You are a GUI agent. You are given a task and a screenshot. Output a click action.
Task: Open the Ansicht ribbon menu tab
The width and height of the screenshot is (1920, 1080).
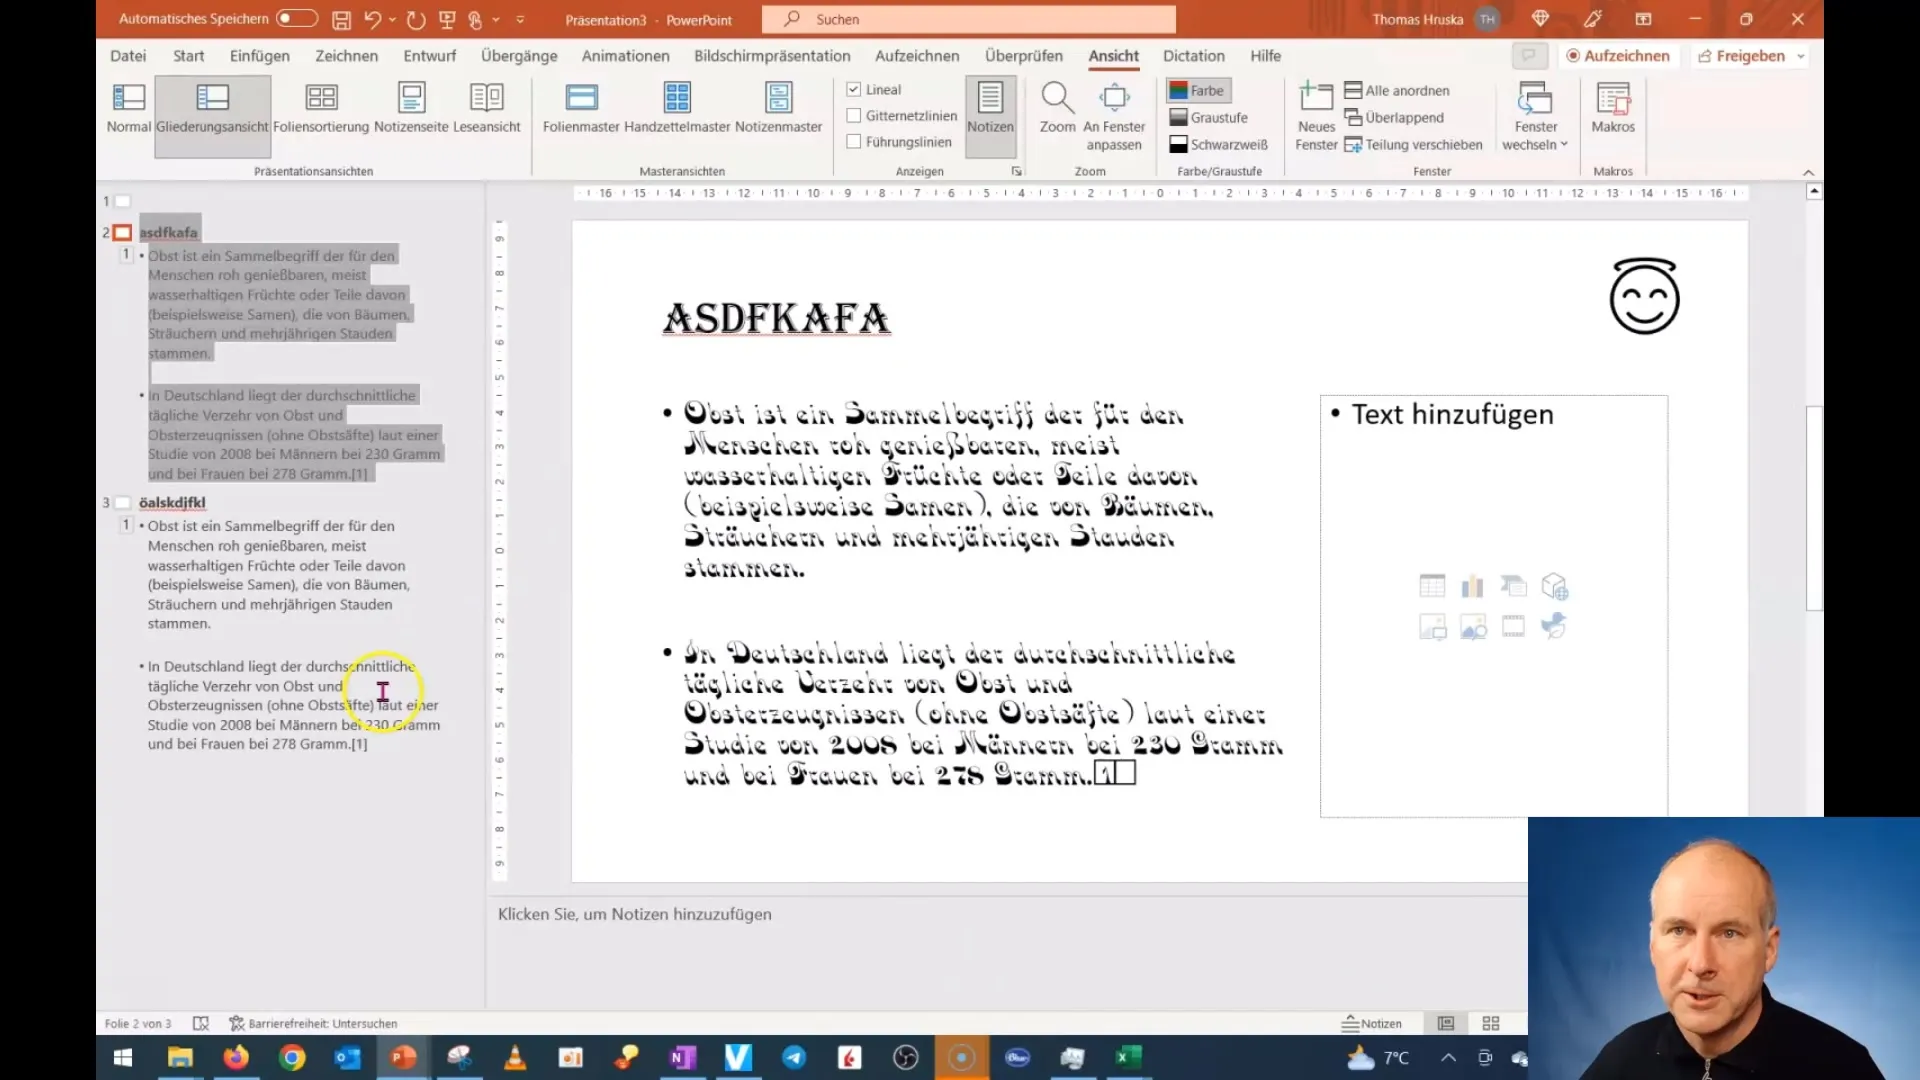point(1113,55)
